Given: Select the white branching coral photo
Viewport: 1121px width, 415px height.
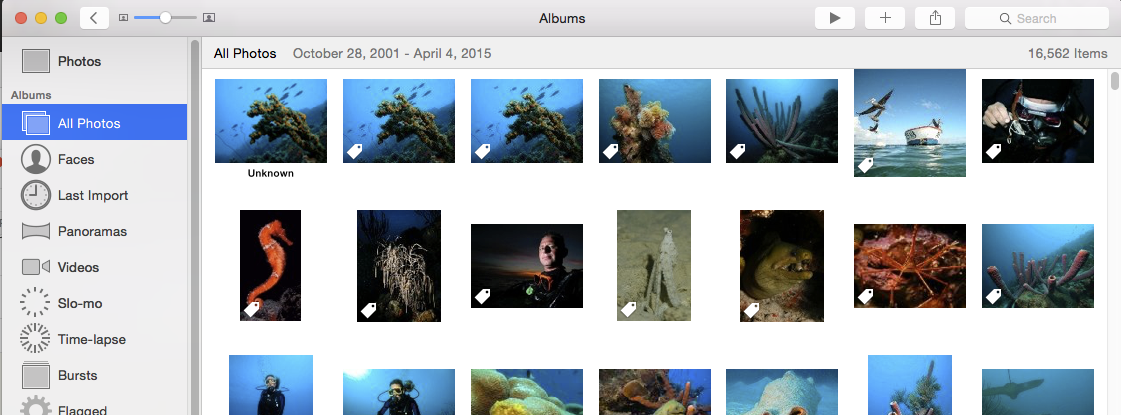Looking at the screenshot, I should point(399,266).
